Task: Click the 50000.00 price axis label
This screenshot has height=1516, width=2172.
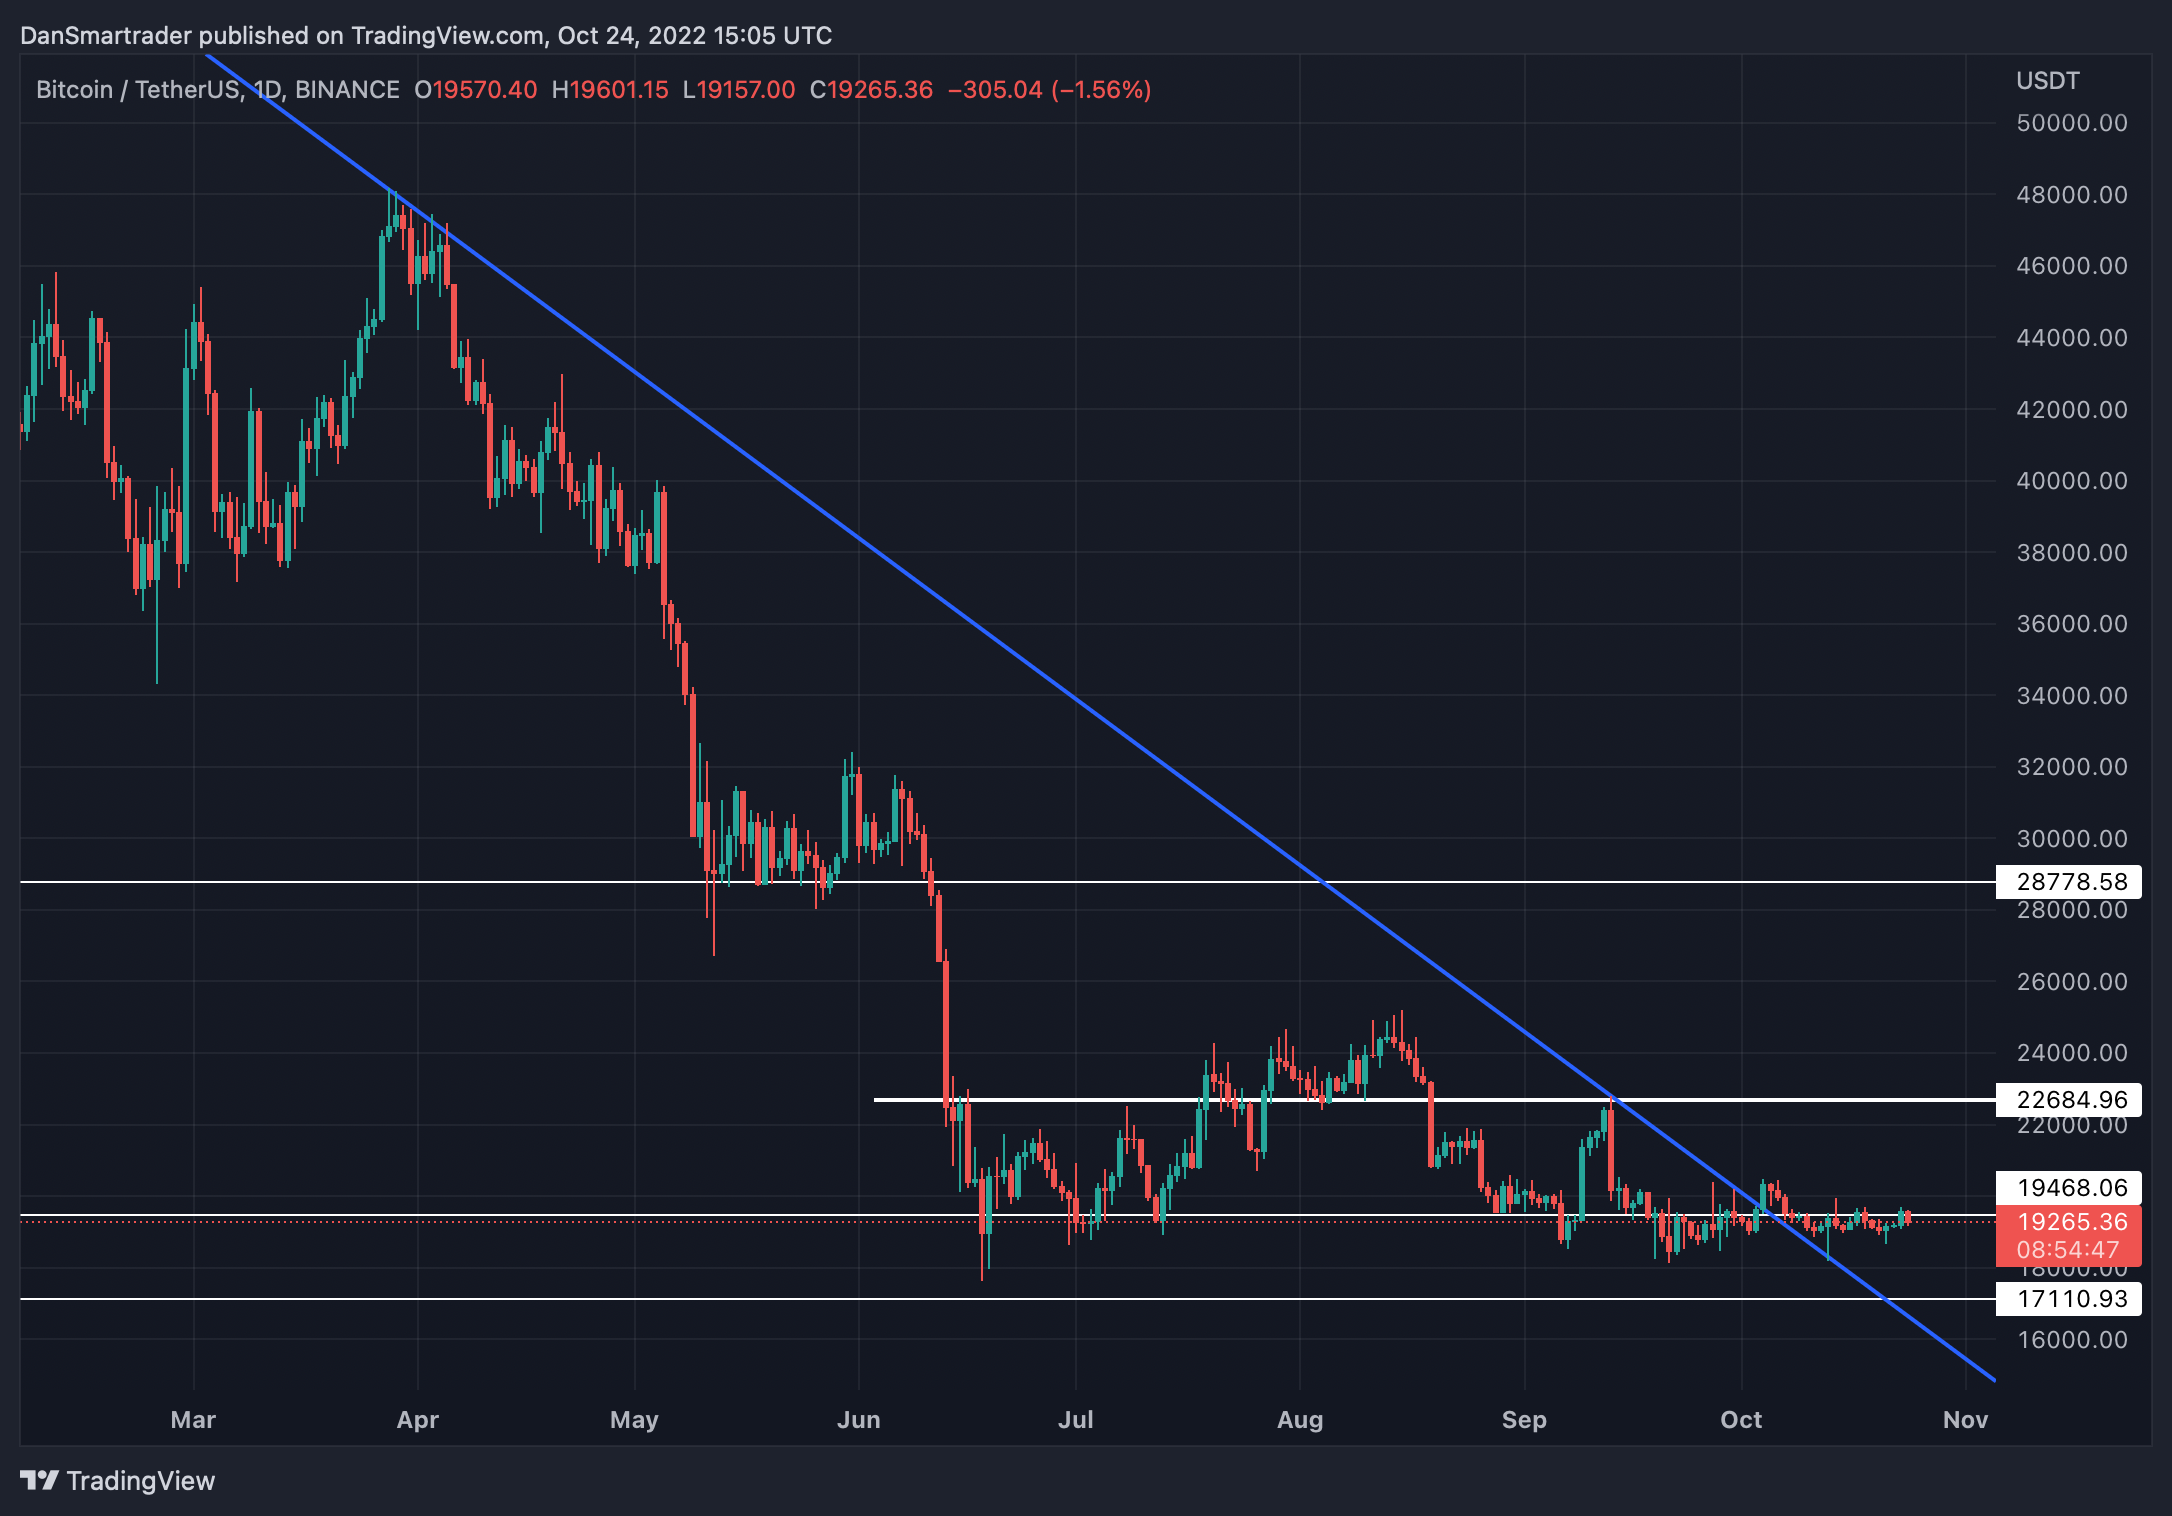Action: tap(2072, 123)
